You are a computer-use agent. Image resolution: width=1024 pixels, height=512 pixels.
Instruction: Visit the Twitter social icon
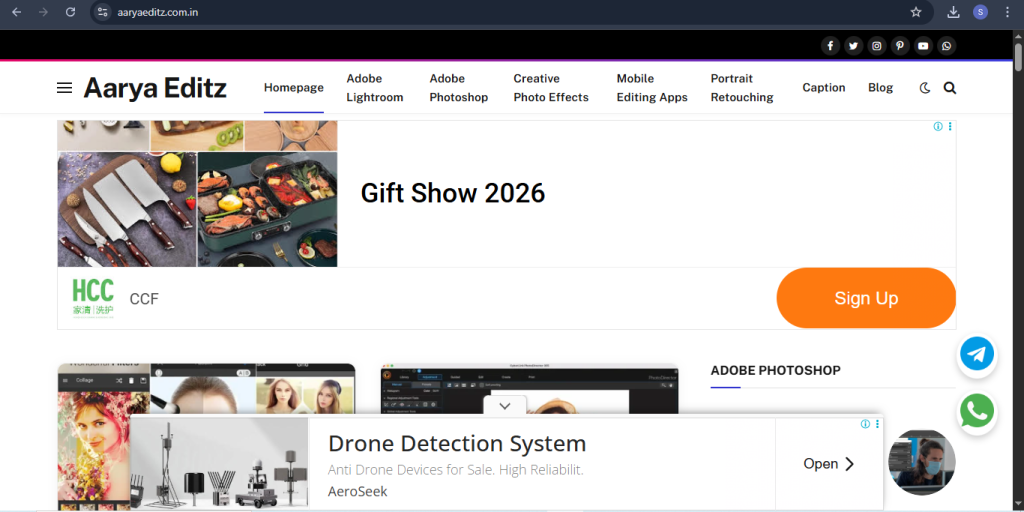coord(854,46)
